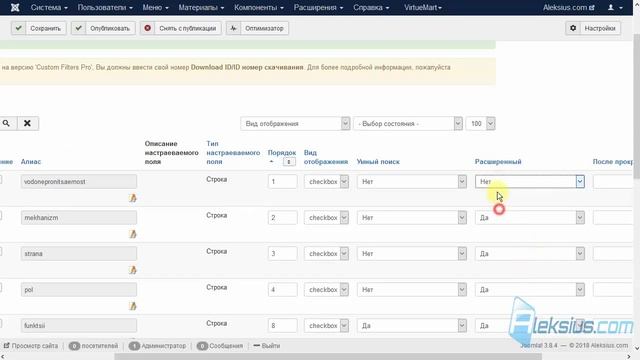Open the VirtueMart menu

coord(423,7)
